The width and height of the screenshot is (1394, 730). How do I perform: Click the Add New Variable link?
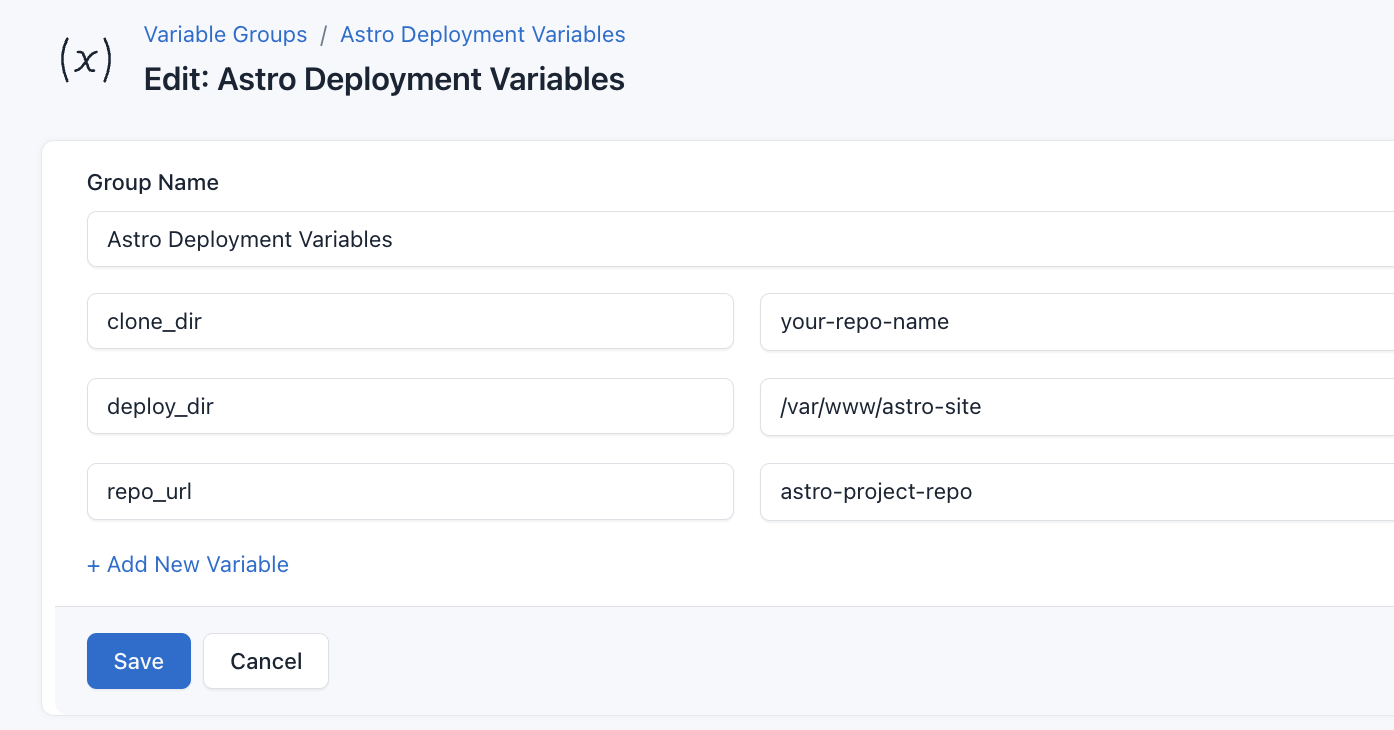point(188,564)
